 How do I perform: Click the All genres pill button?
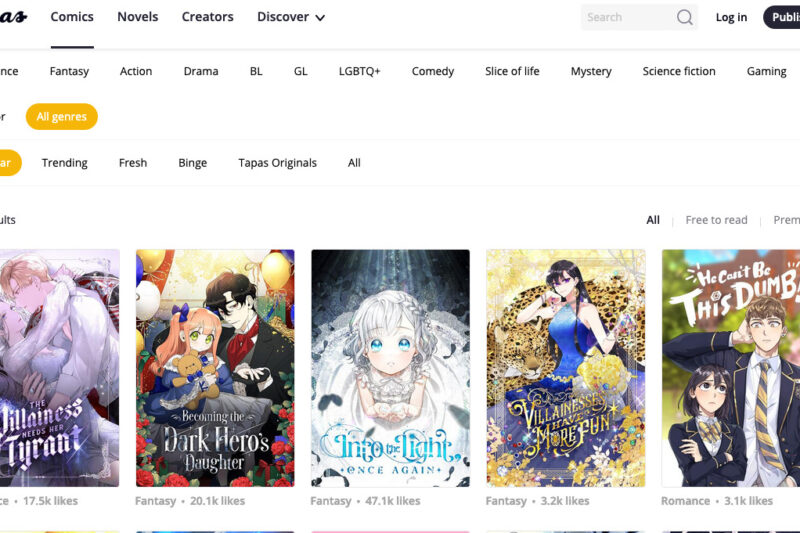62,117
